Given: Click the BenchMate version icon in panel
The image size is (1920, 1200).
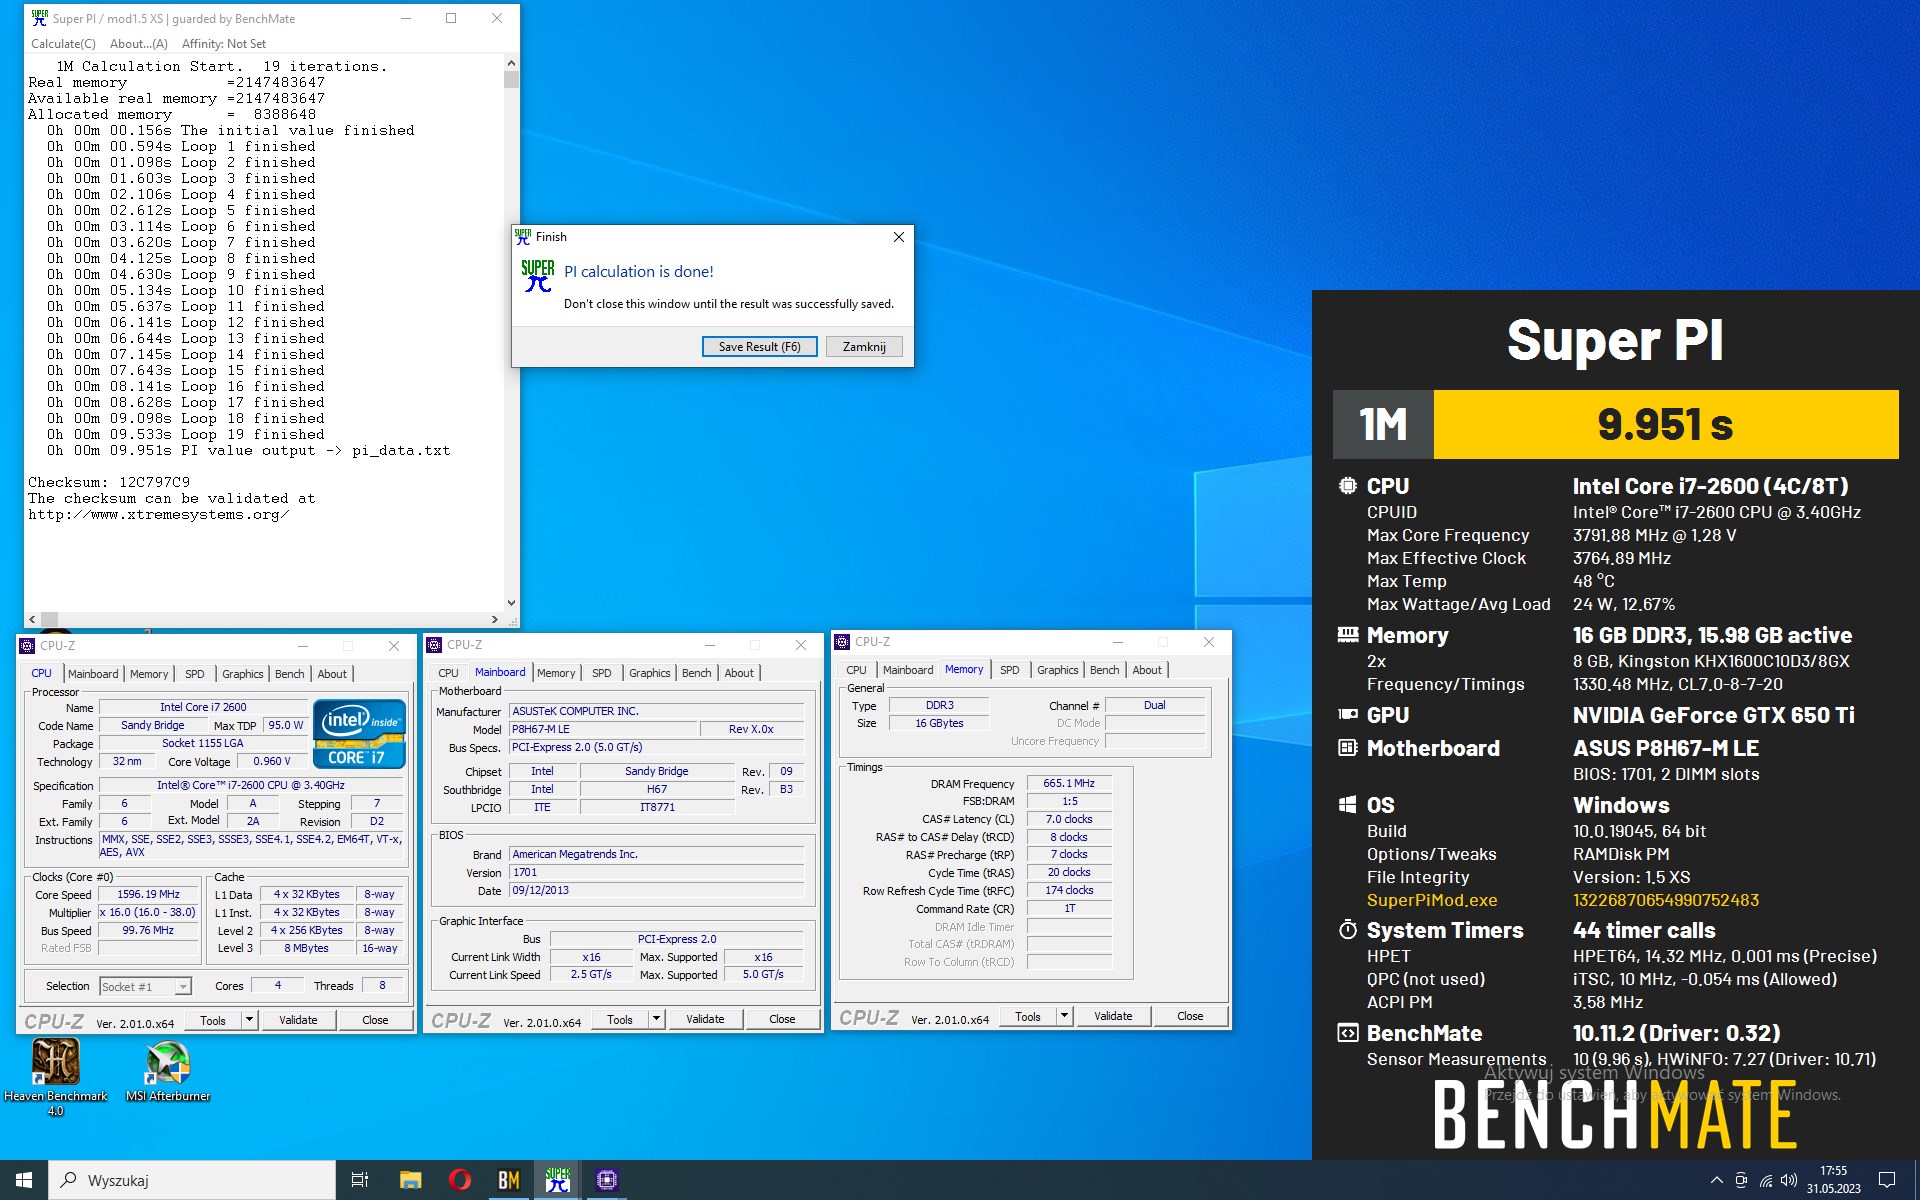Looking at the screenshot, I should coord(1348,1033).
